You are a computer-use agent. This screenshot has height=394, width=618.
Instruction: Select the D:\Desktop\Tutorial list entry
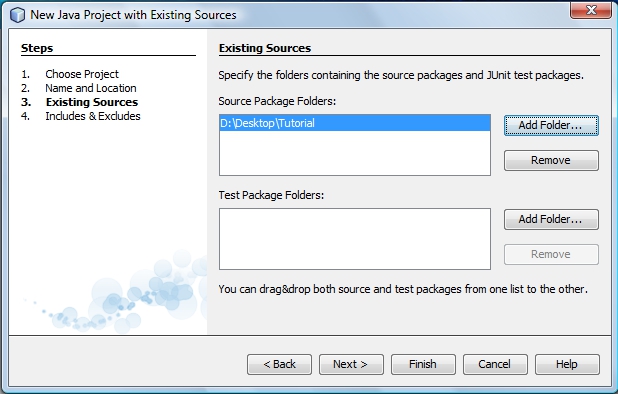click(x=355, y=123)
